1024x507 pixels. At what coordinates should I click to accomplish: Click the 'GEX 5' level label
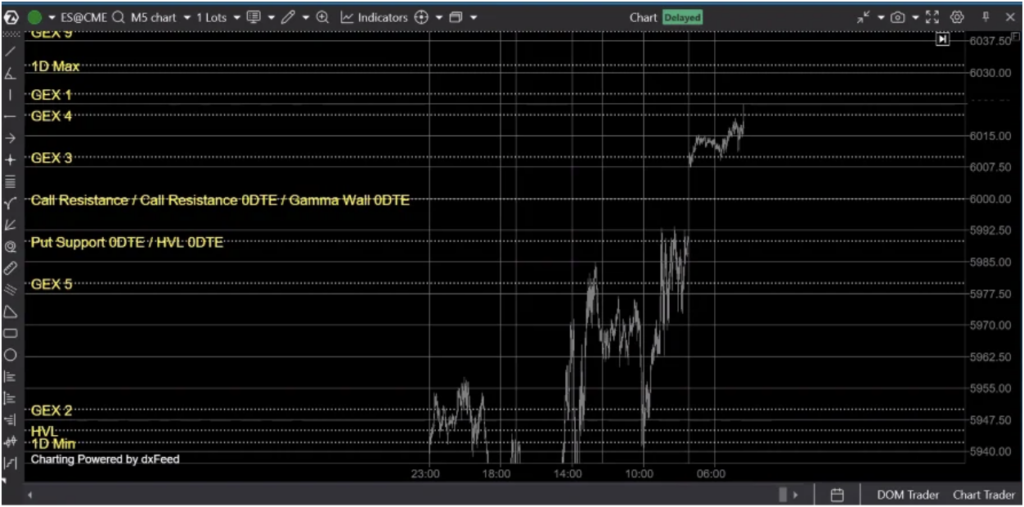coord(52,284)
